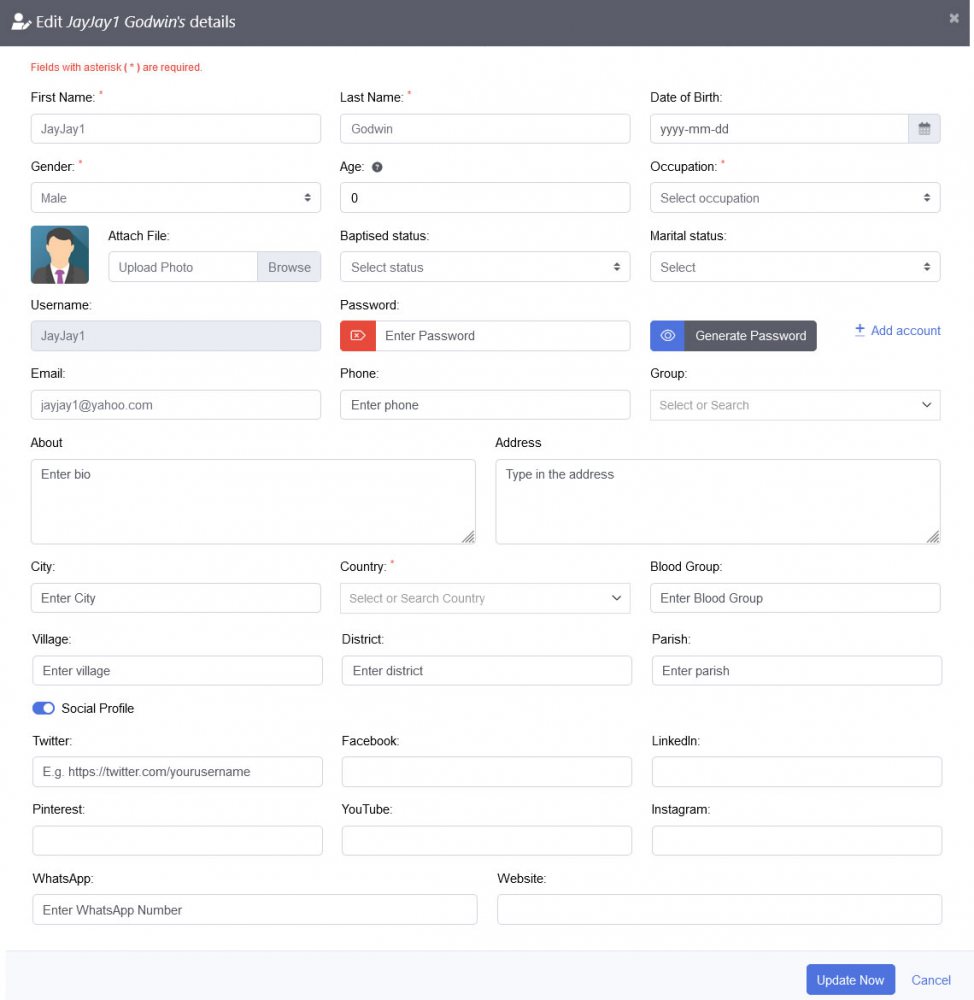Screen dimensions: 974x1000
Task: Click the Update Now button
Action: (x=849, y=979)
